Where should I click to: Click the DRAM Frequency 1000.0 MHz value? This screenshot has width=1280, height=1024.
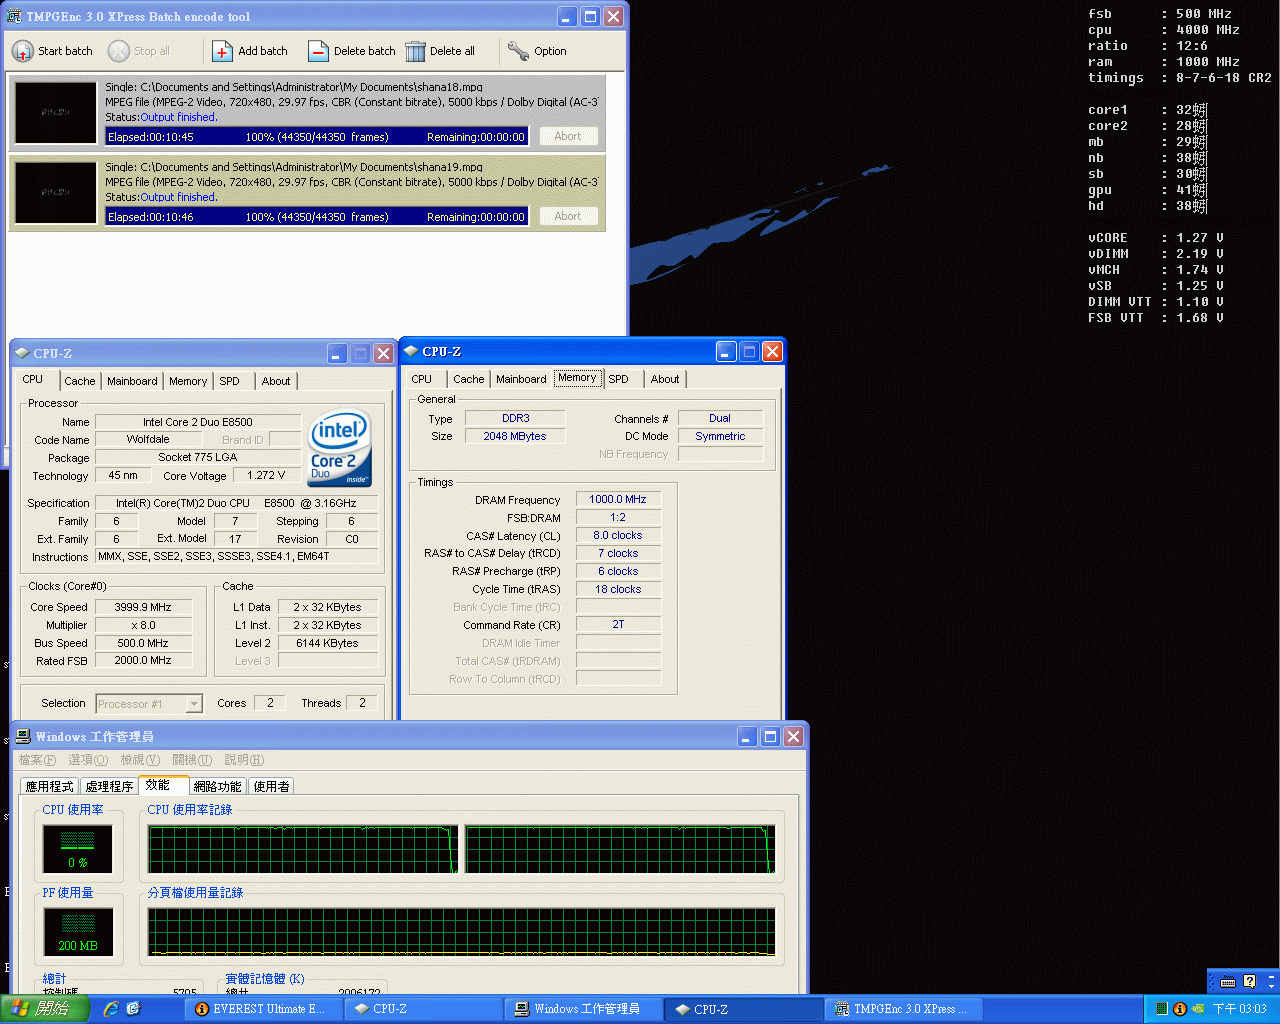[x=618, y=499]
